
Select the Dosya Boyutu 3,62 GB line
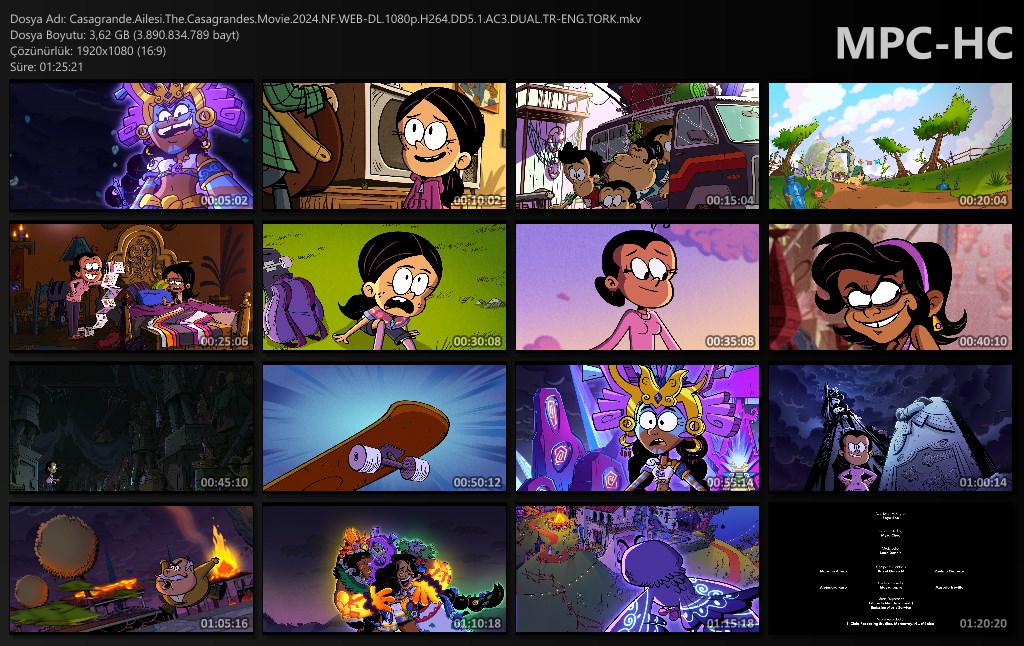pos(125,35)
